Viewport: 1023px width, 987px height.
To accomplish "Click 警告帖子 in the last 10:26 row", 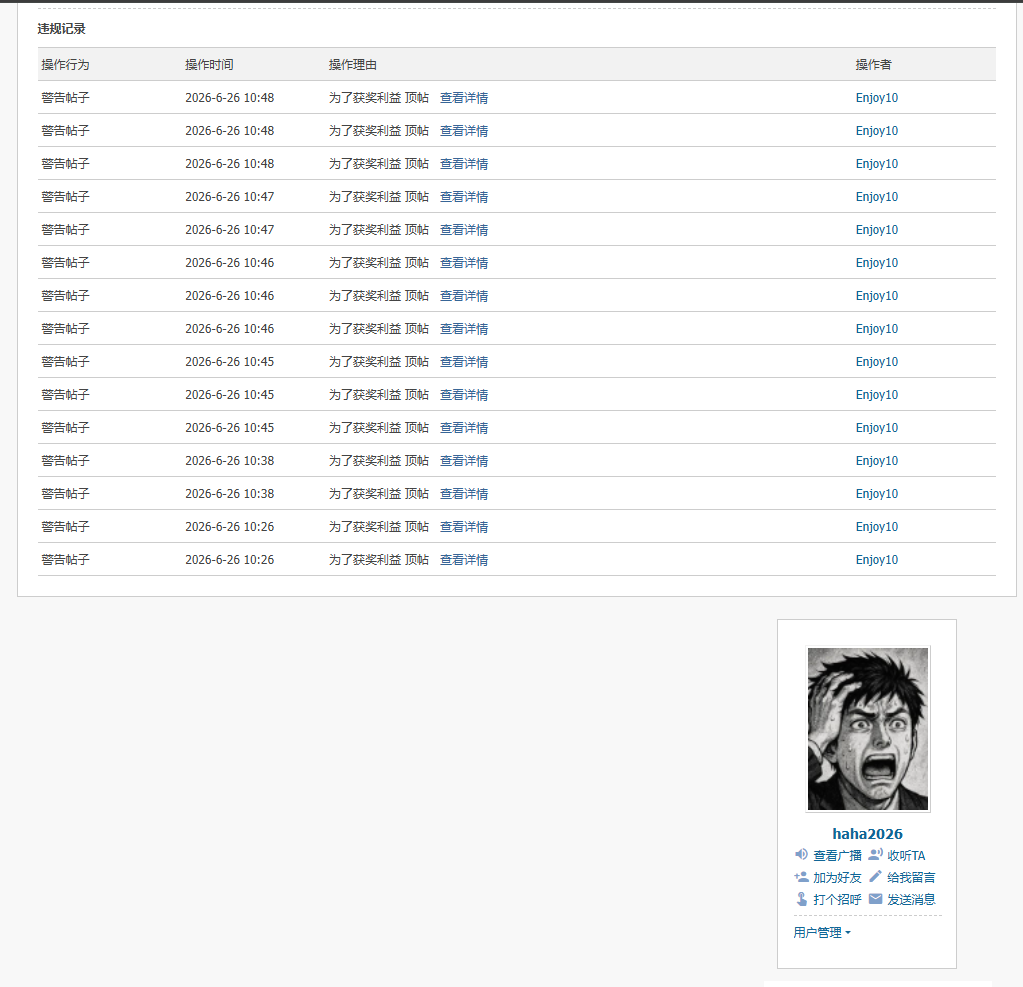I will coord(65,560).
